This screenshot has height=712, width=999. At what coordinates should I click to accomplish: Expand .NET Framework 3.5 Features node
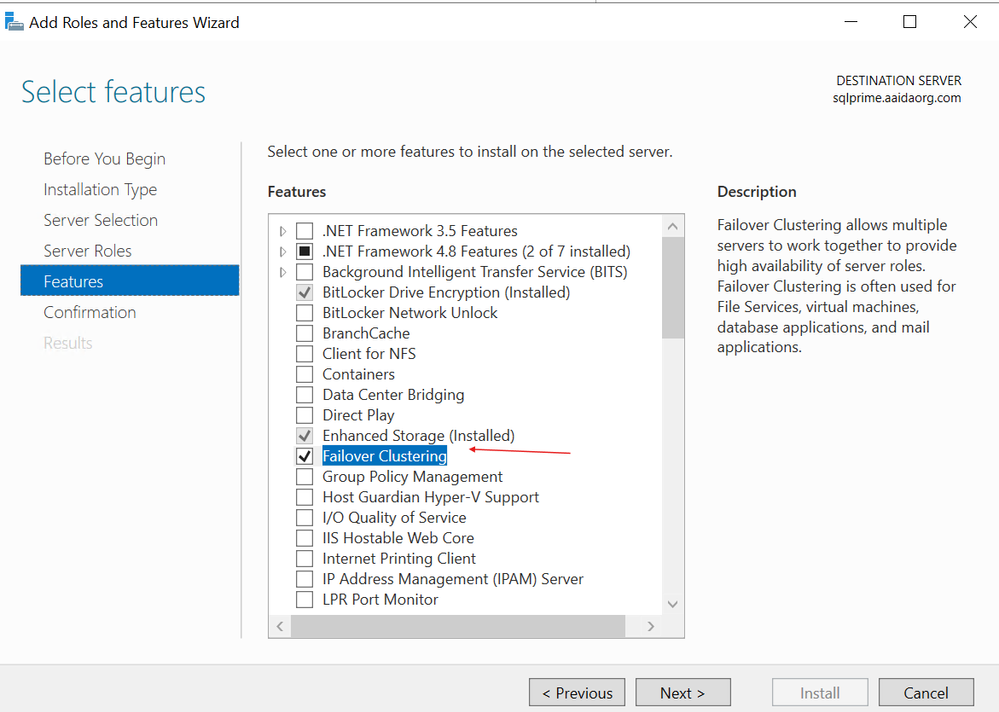point(283,231)
